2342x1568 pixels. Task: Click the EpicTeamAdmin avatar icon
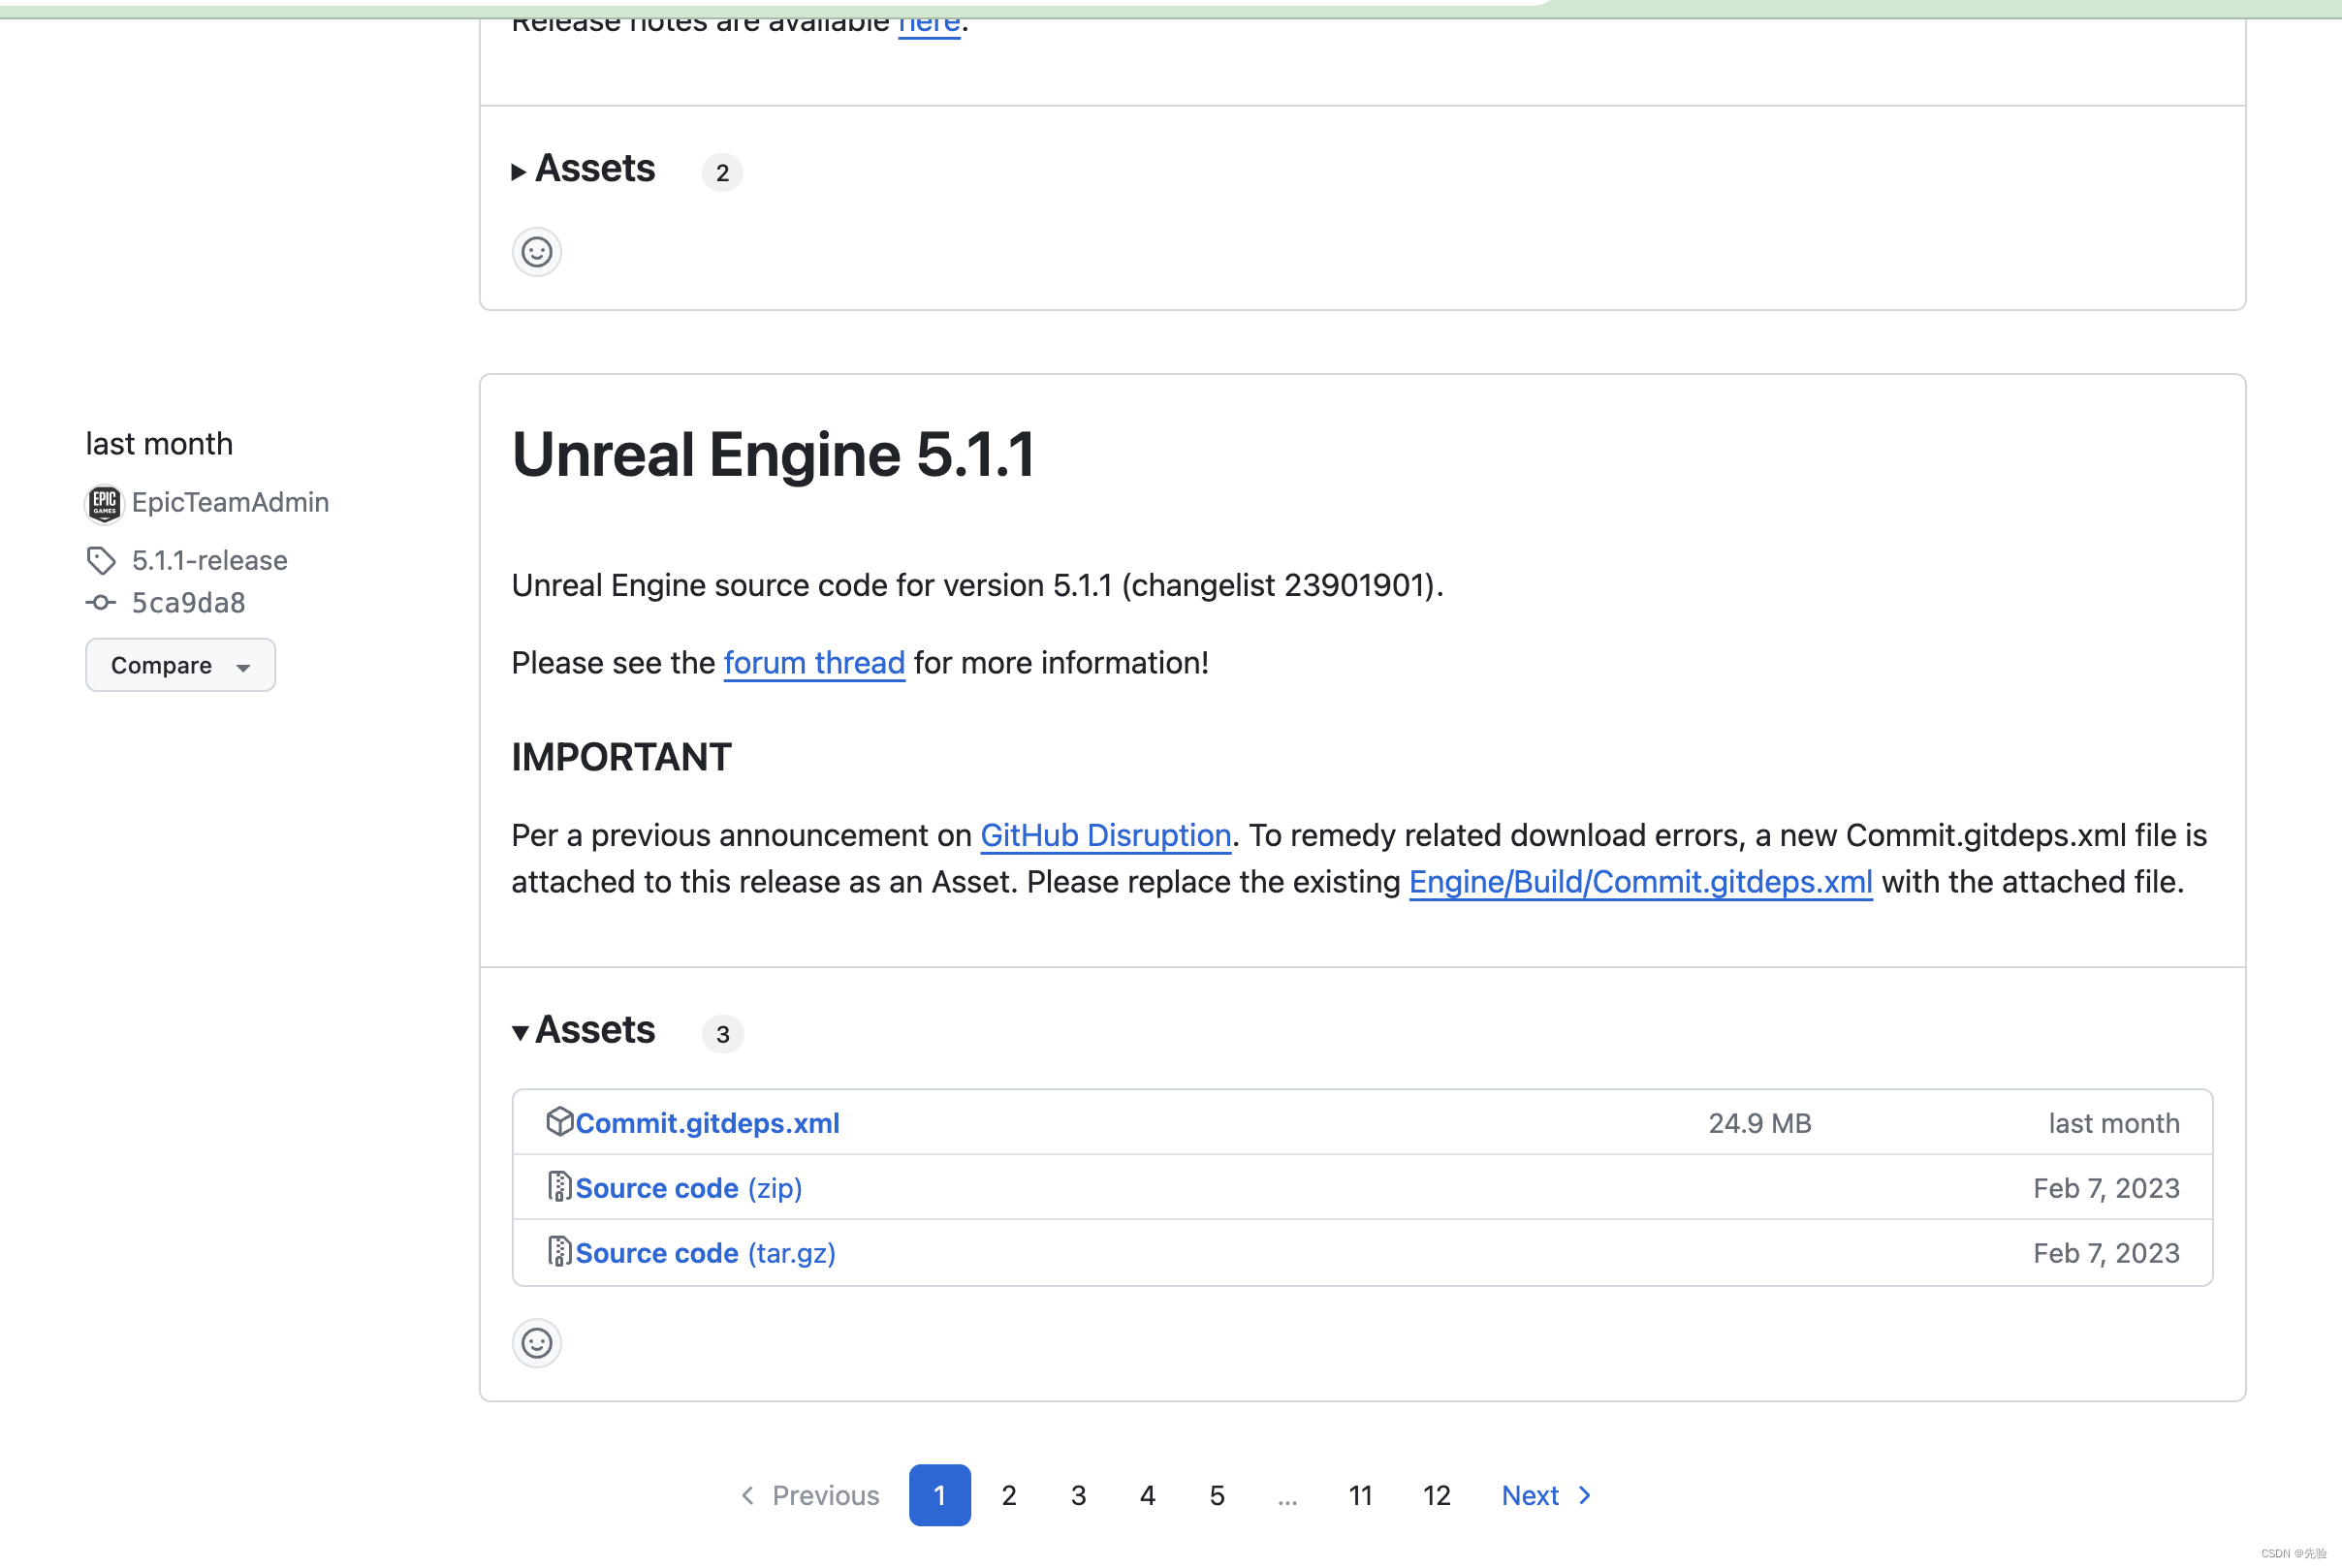[x=103, y=503]
